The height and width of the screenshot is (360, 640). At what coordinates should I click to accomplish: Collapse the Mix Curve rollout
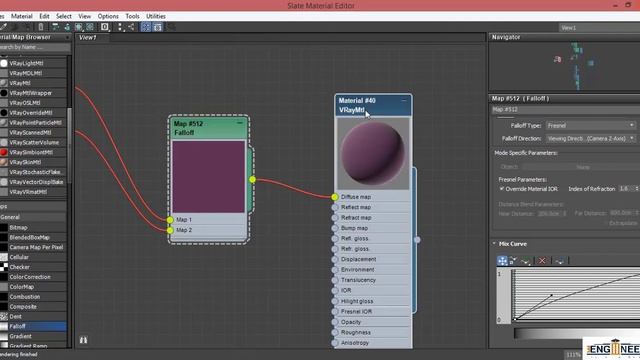pos(494,244)
